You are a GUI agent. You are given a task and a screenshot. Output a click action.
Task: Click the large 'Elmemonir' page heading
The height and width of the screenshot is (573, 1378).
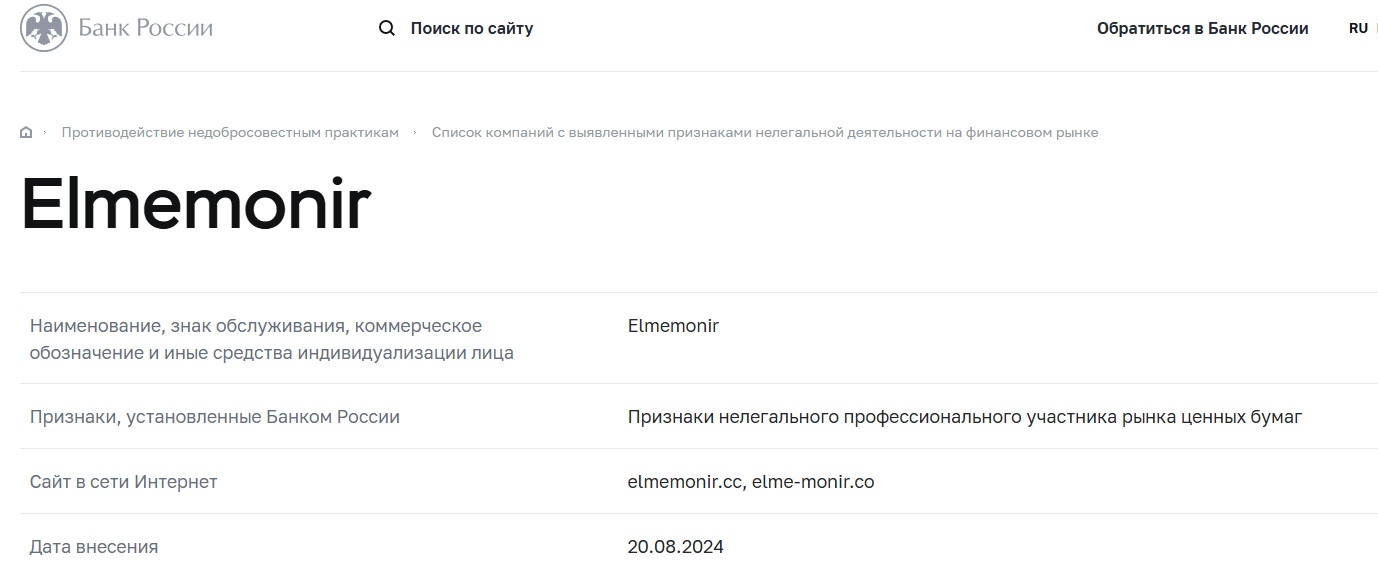click(x=196, y=205)
